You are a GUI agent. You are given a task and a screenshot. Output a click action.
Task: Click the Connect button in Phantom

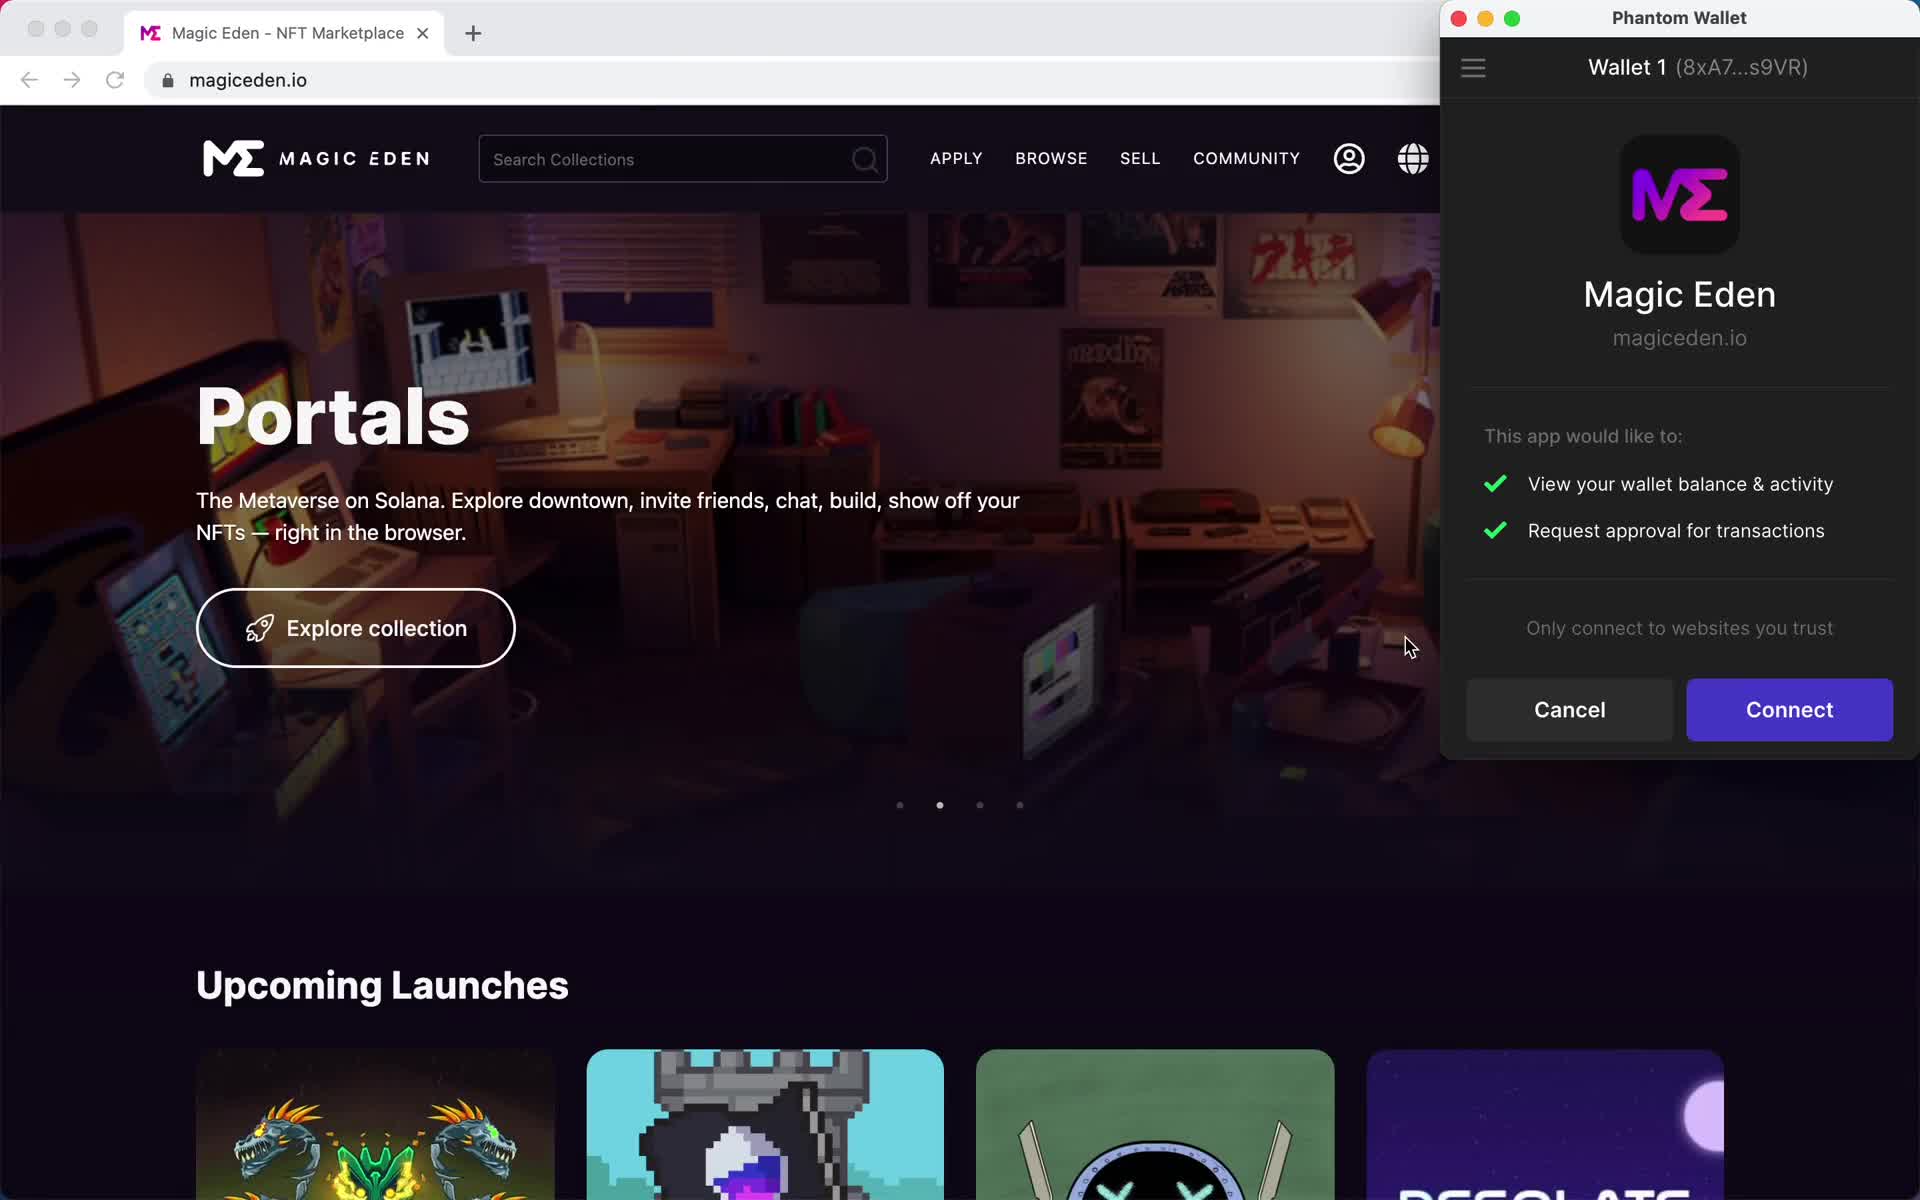coord(1790,709)
